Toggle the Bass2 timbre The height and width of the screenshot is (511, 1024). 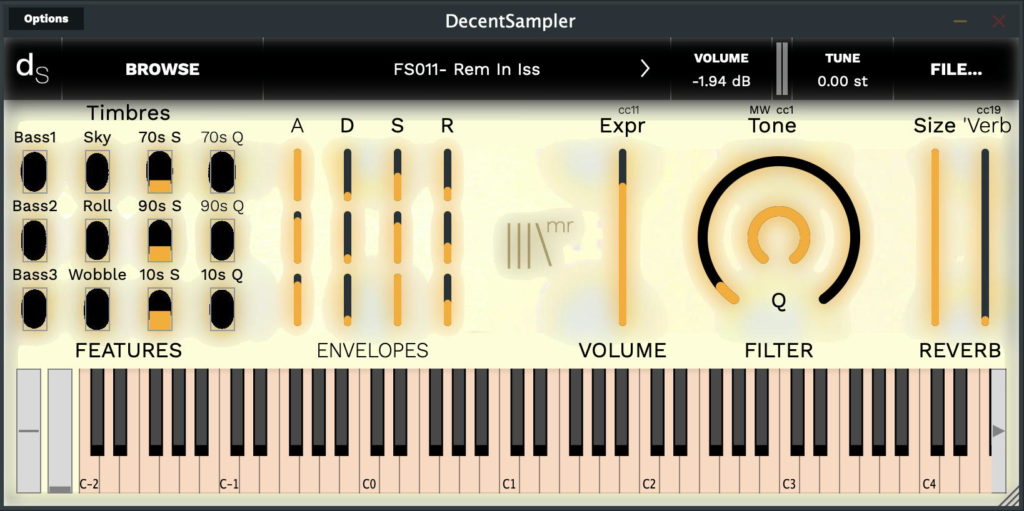[x=35, y=240]
